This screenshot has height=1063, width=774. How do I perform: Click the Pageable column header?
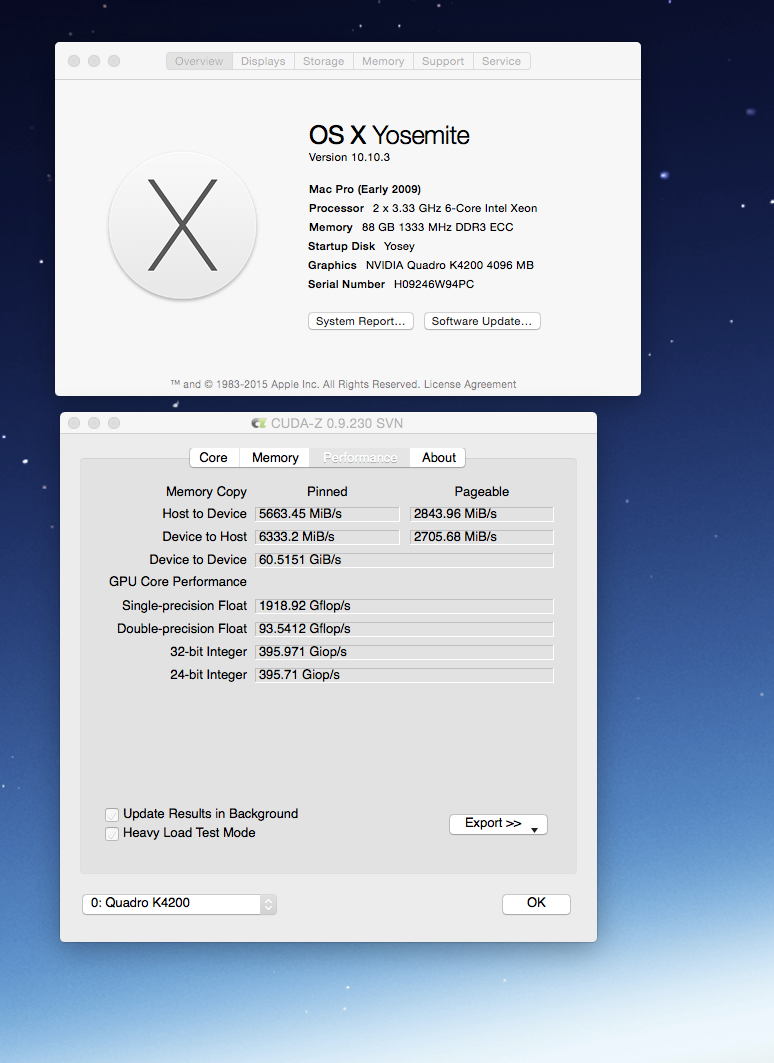pyautogui.click(x=482, y=492)
